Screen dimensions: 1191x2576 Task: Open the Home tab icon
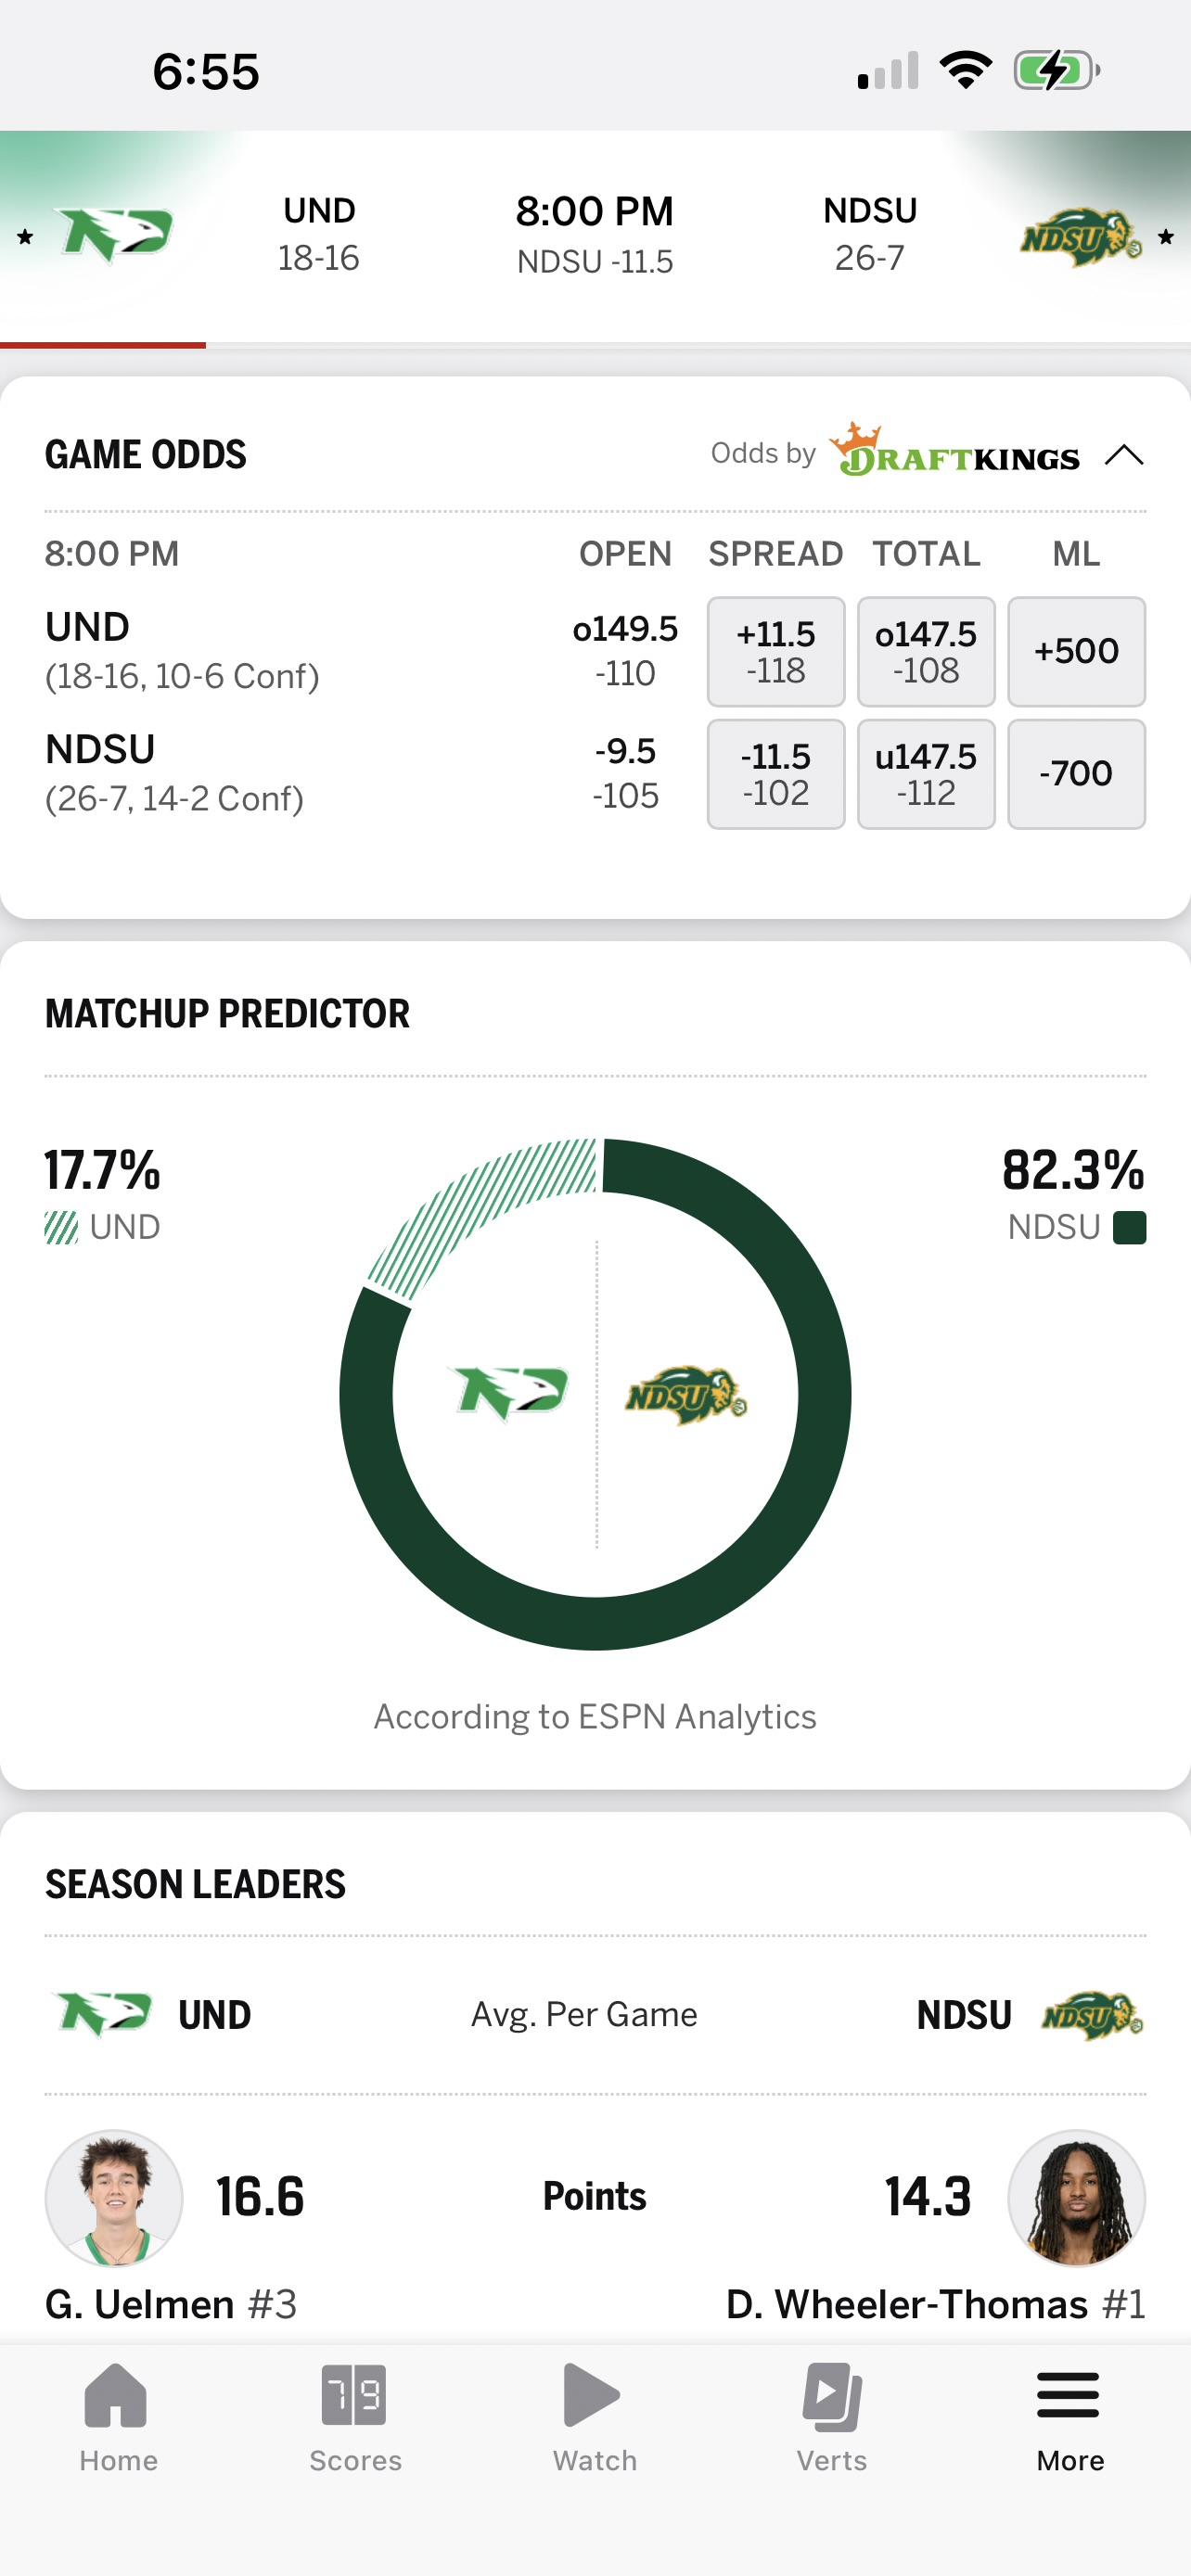tap(117, 2395)
